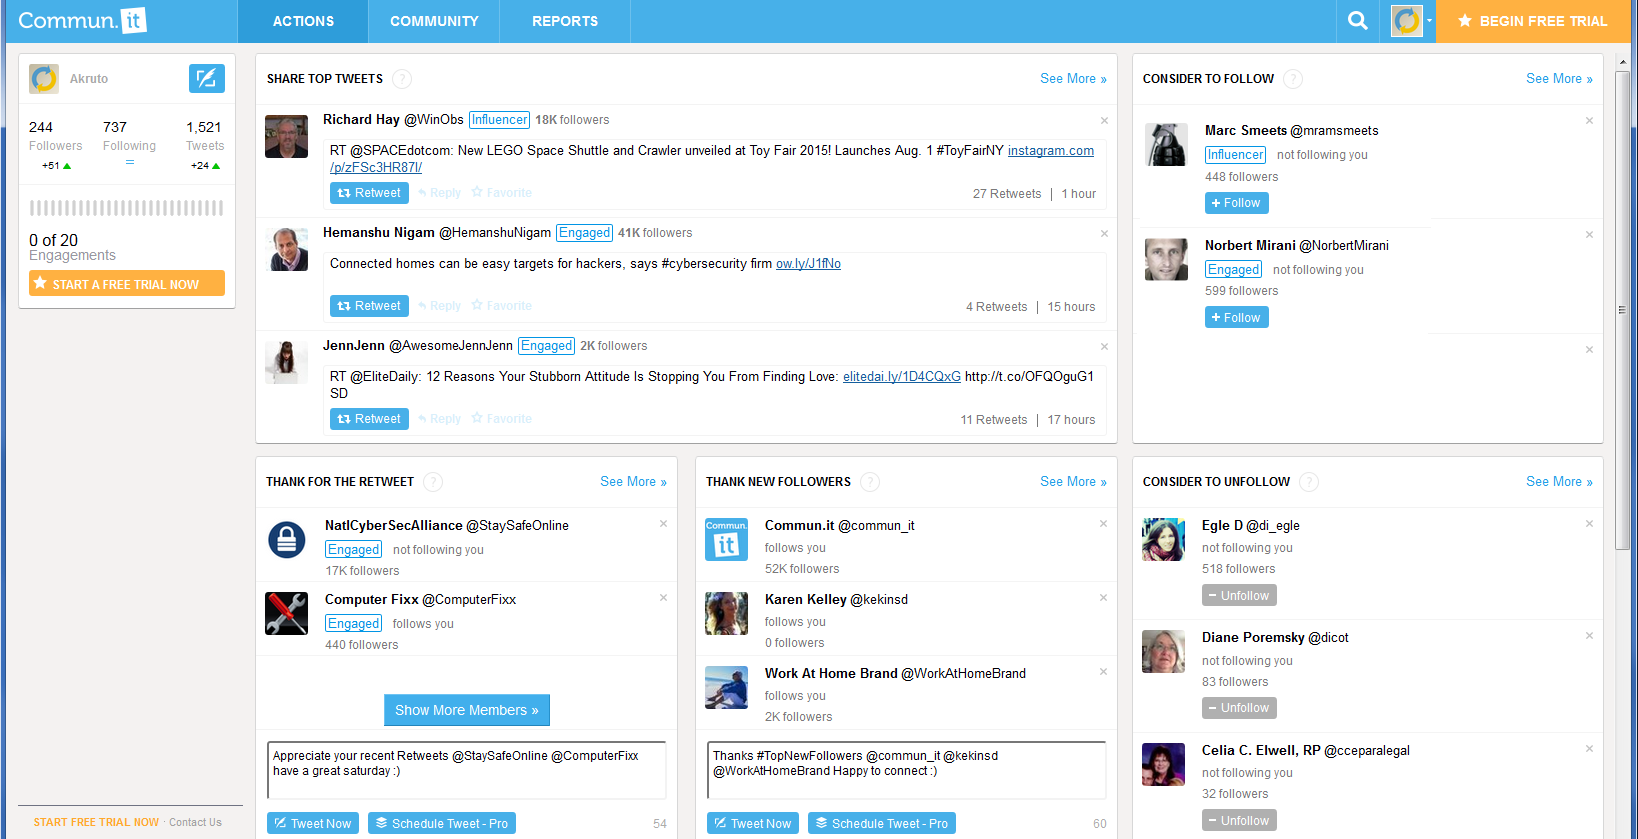Click the engagements progress bar
The image size is (1638, 839).
(x=127, y=208)
